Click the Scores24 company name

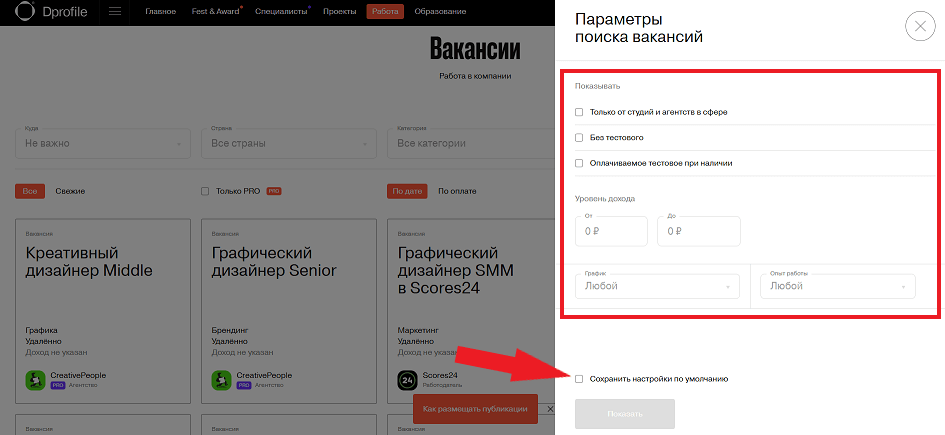(x=439, y=375)
